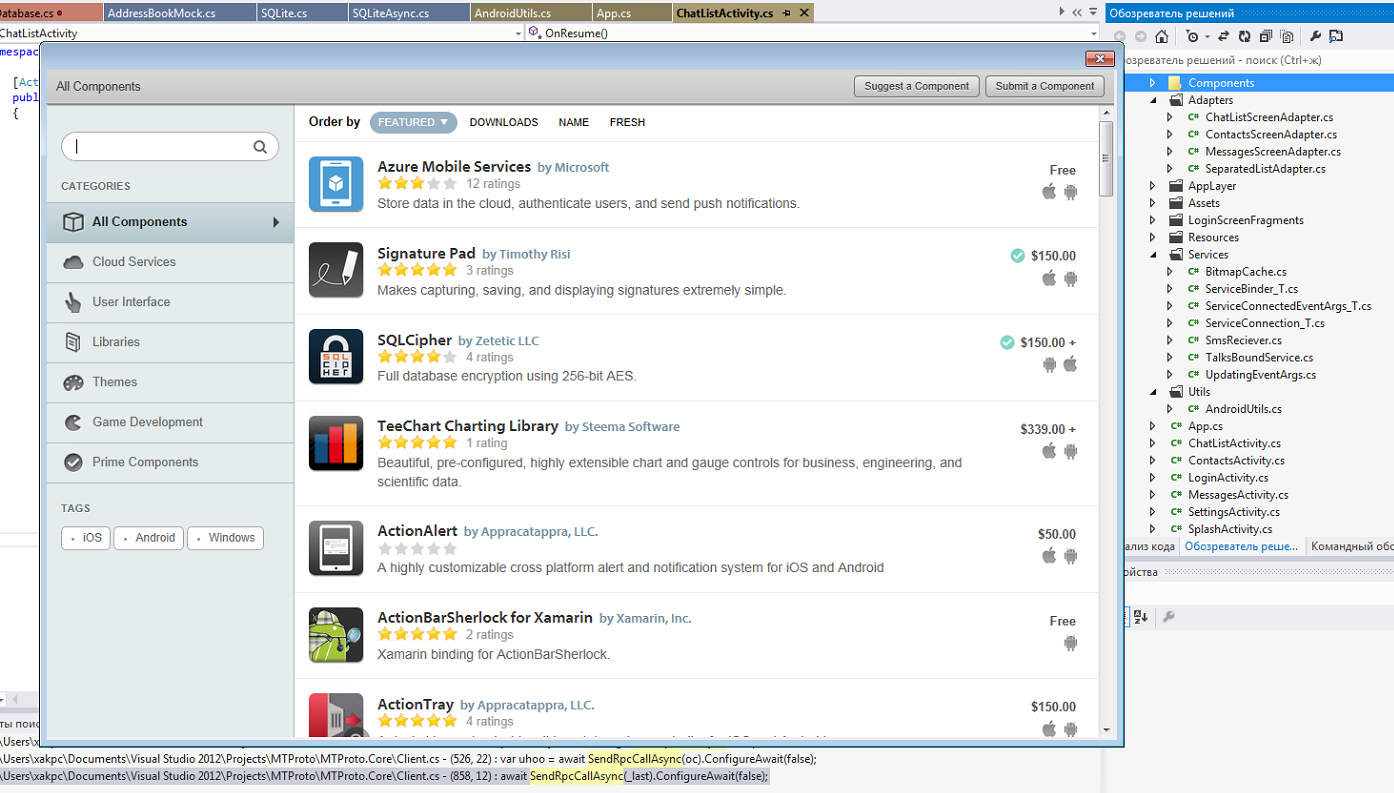This screenshot has width=1394, height=793.
Task: Click the Libraries category book icon
Action: [73, 342]
